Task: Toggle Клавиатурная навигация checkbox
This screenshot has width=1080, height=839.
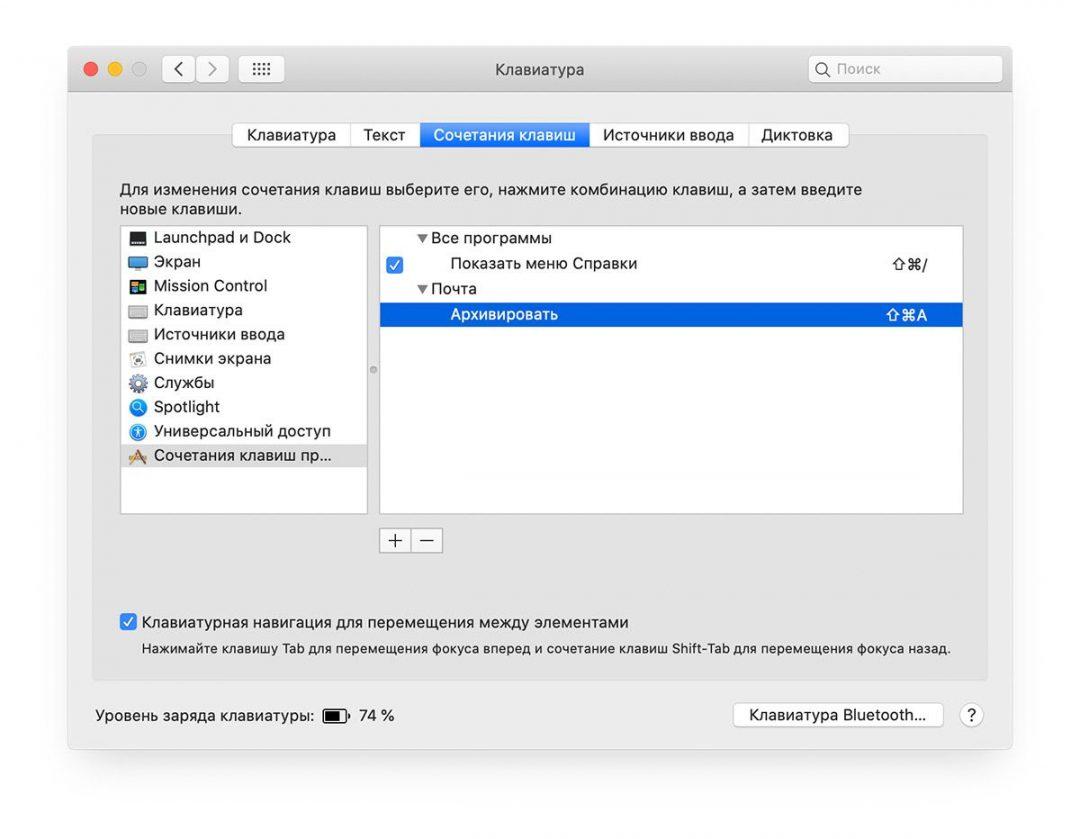Action: coord(128,622)
